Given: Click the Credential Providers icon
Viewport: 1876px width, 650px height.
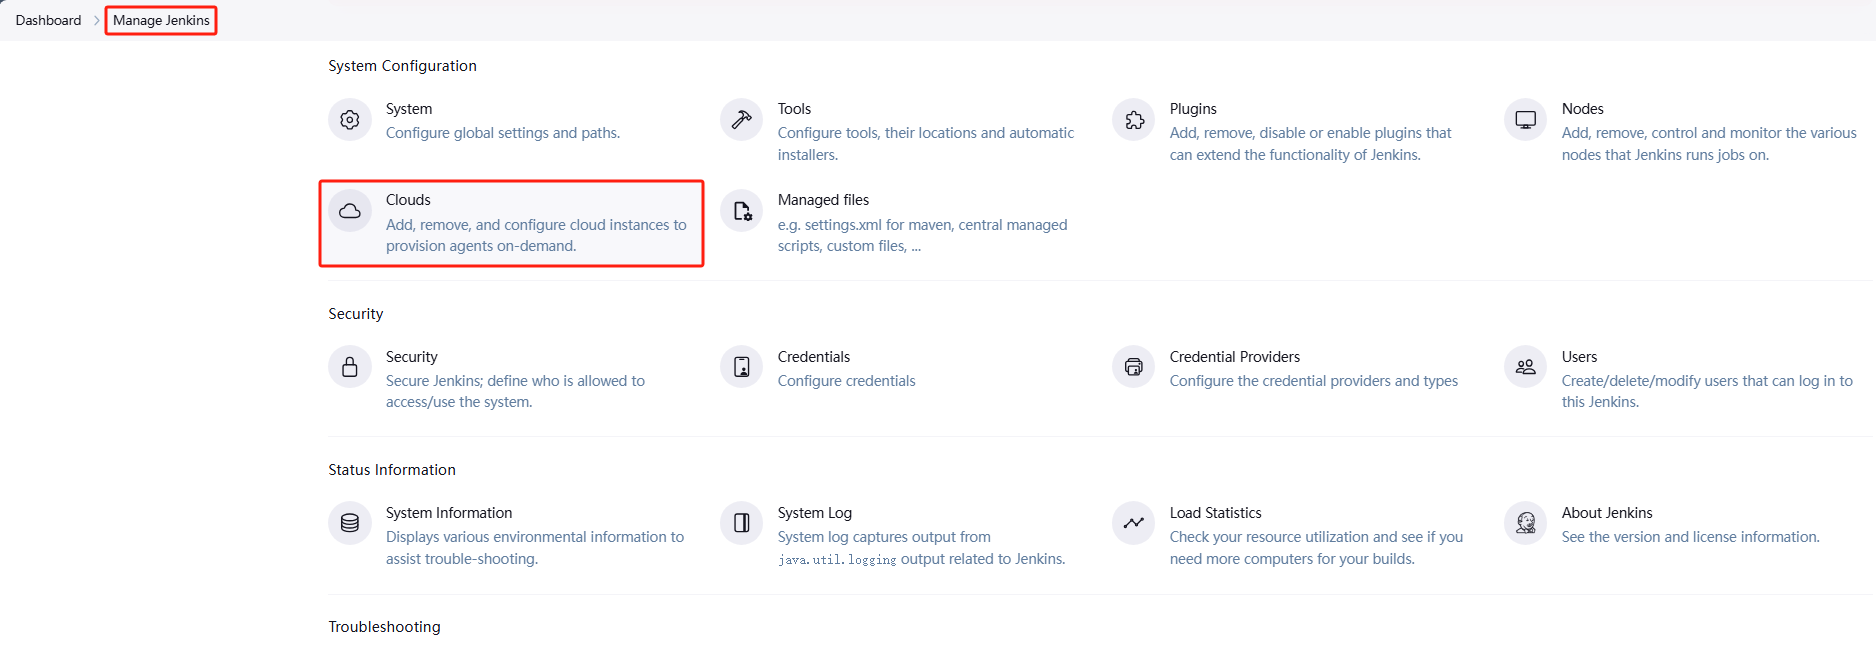Looking at the screenshot, I should click(x=1134, y=367).
